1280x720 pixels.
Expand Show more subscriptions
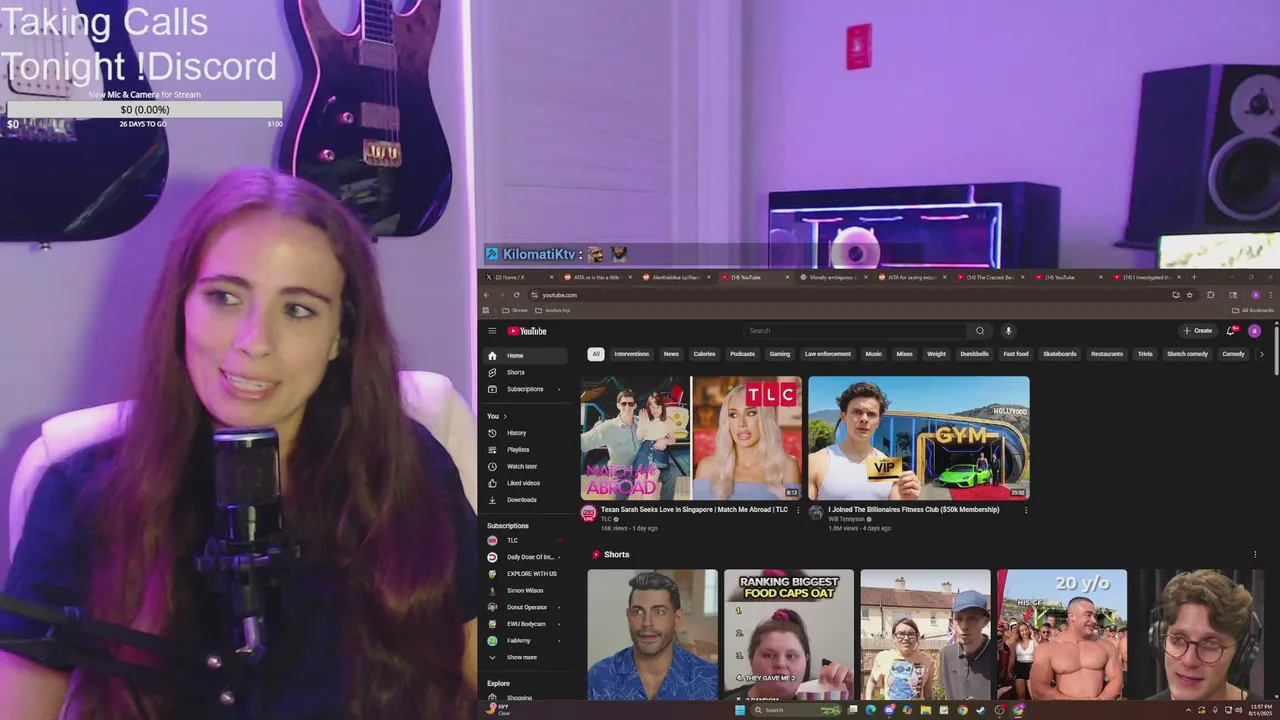click(x=525, y=657)
